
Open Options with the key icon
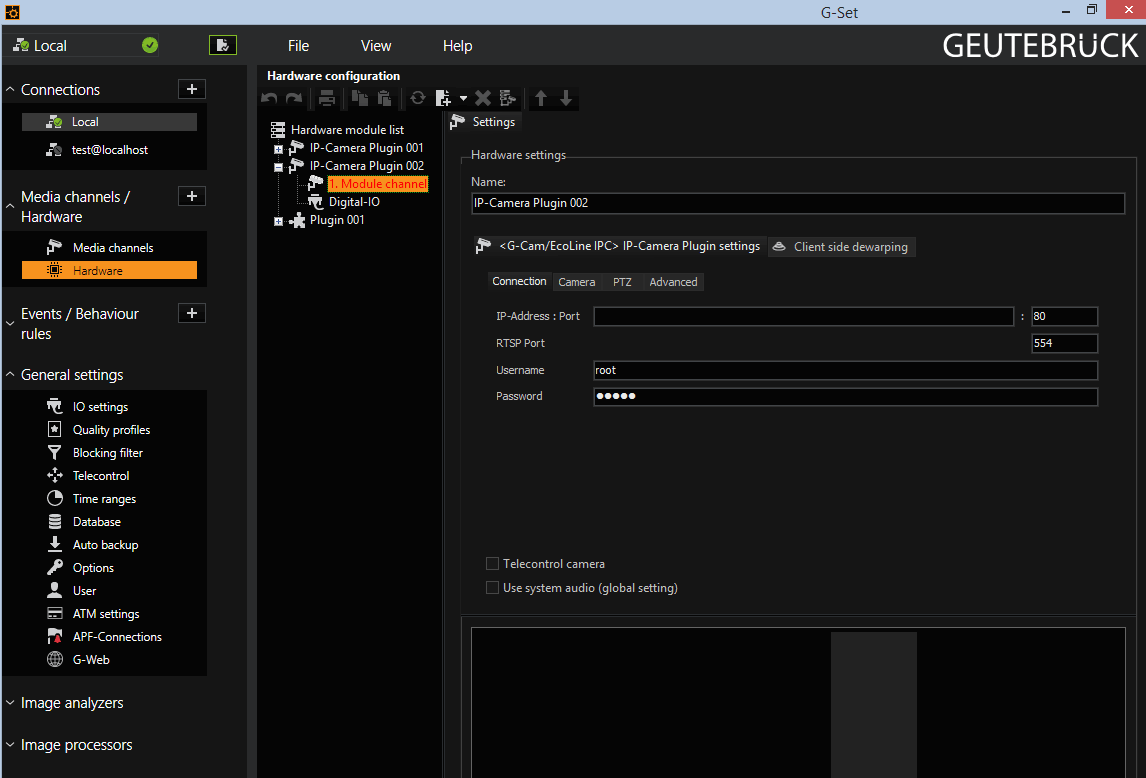coord(93,568)
